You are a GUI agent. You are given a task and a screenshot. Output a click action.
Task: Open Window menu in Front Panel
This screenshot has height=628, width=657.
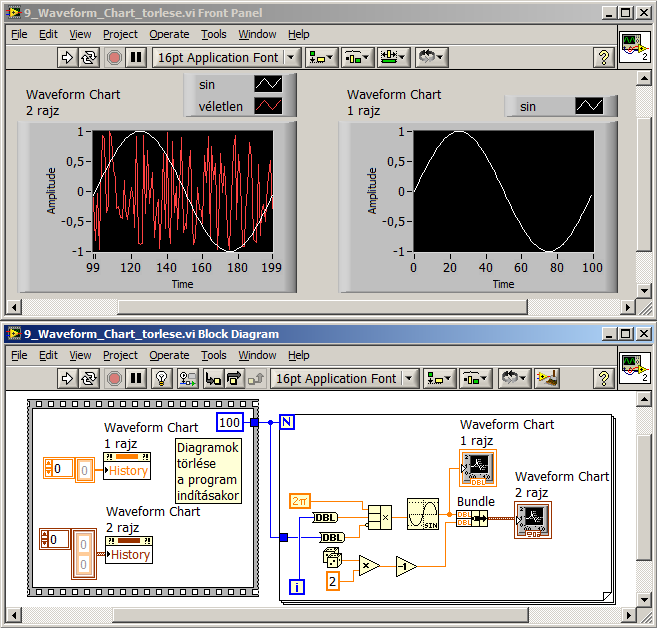[257, 34]
